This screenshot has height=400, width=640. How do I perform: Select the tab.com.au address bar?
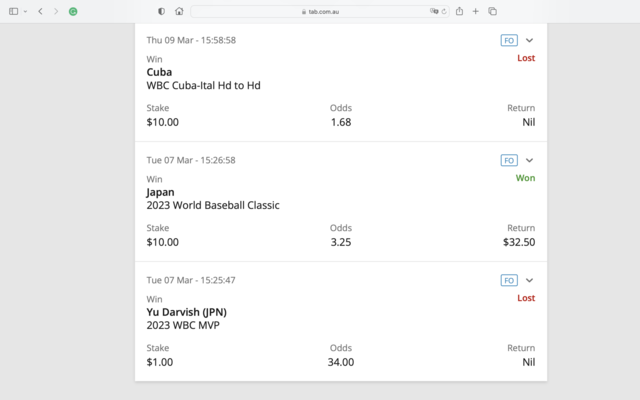click(x=320, y=11)
